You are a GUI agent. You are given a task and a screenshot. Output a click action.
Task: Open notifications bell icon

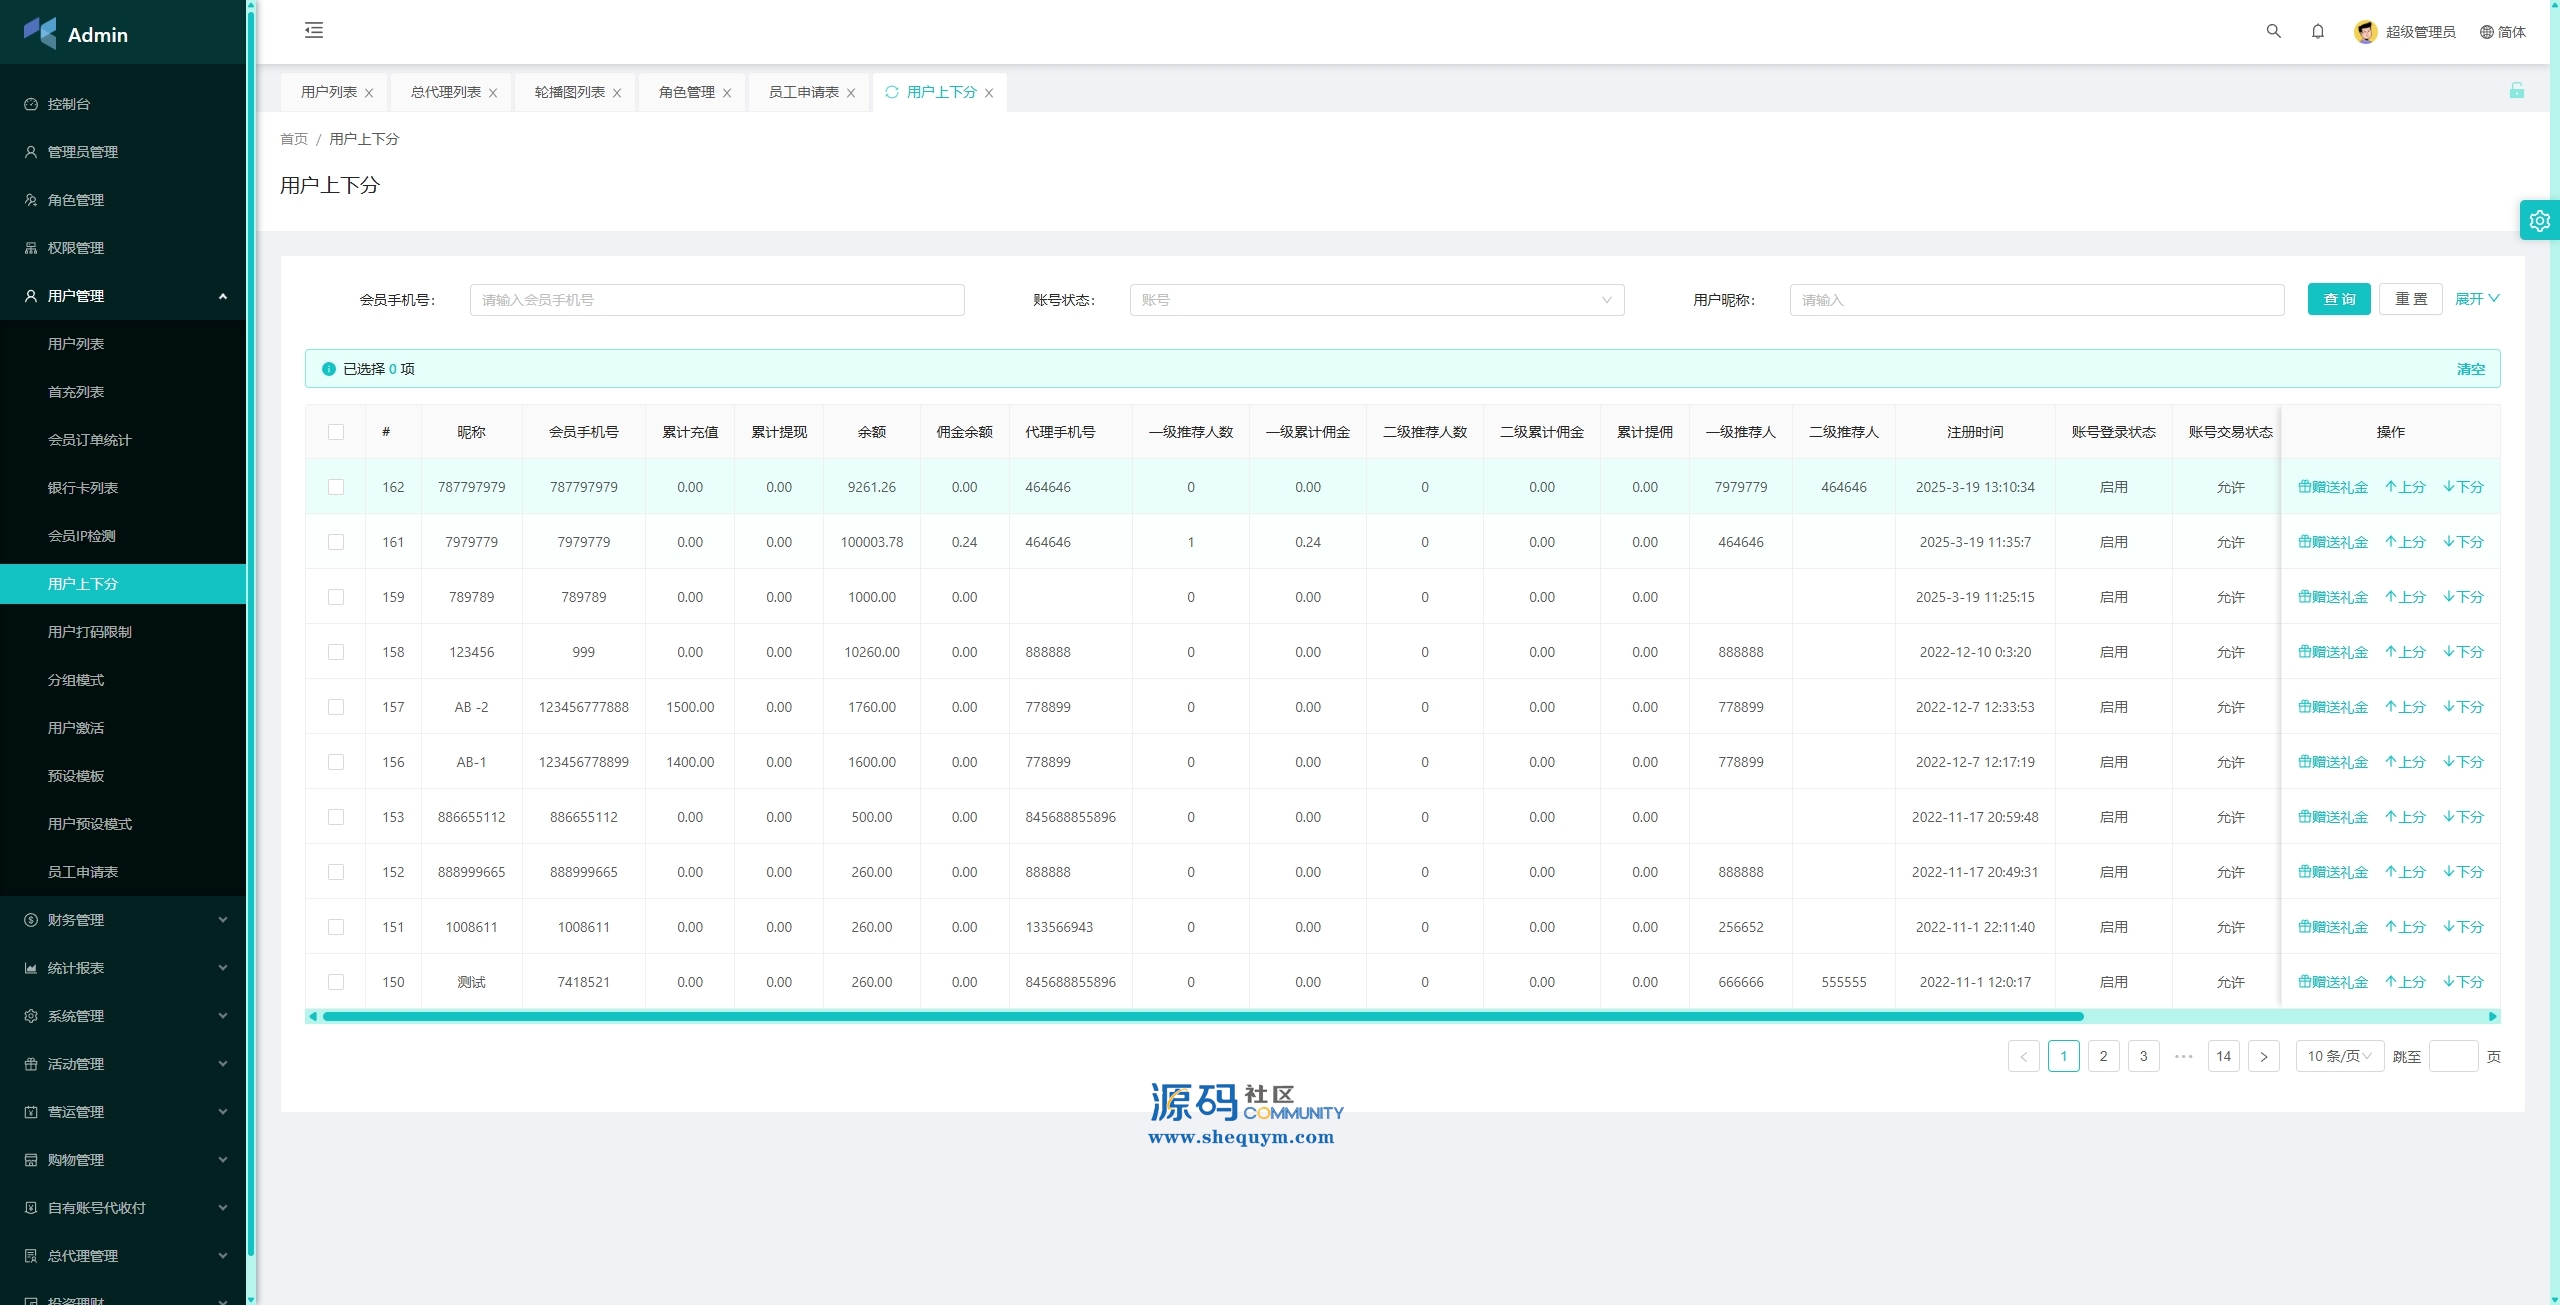tap(2317, 31)
